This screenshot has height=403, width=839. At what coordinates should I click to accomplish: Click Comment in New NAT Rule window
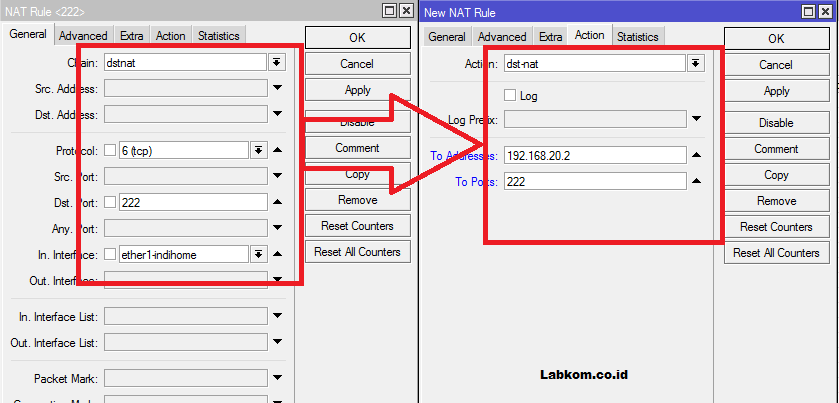click(x=776, y=149)
